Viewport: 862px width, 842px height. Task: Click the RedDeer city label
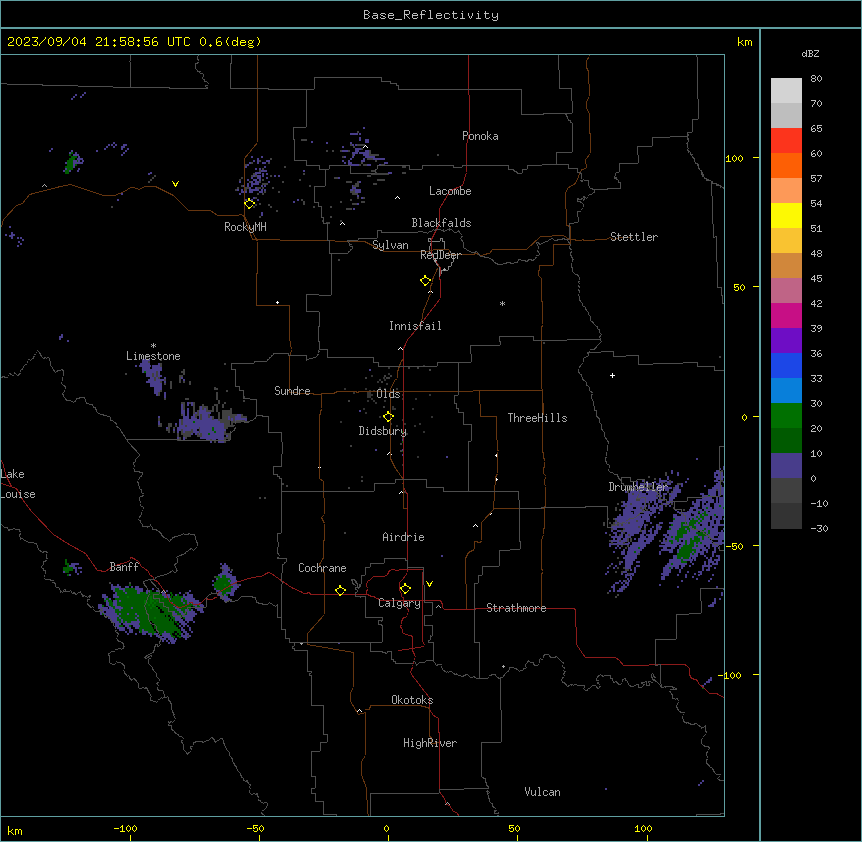(440, 255)
